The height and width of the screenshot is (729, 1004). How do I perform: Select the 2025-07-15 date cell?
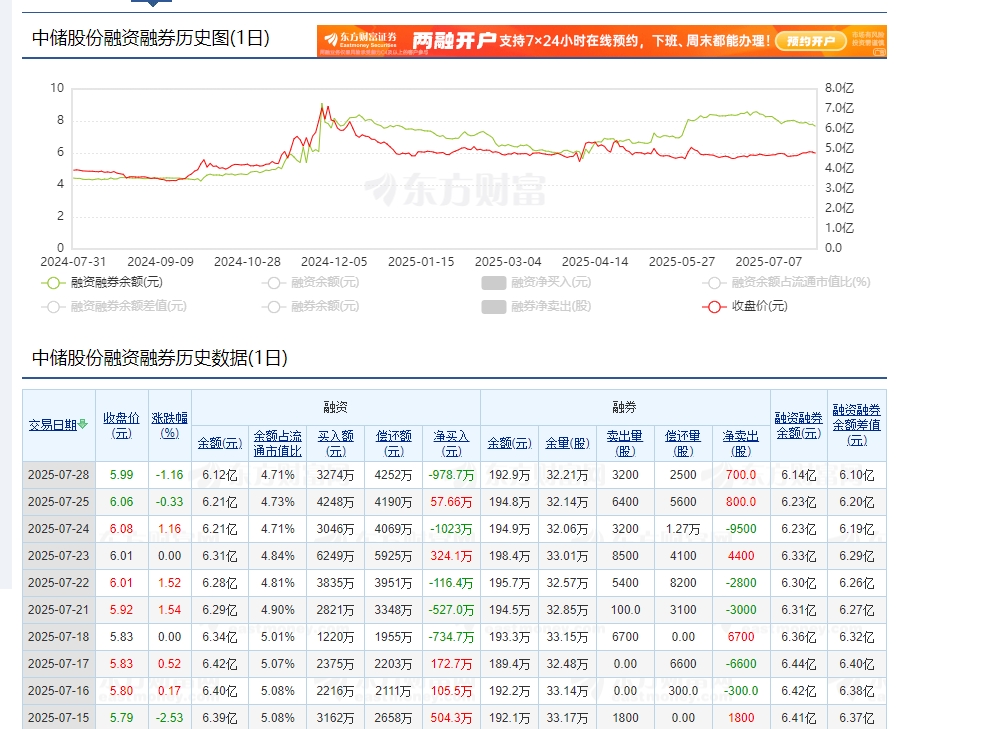(x=59, y=717)
